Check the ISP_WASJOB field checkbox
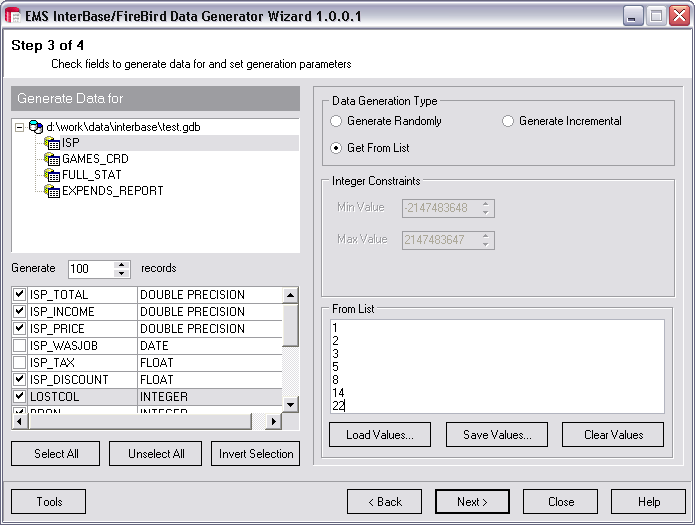Screen dimensions: 695x525 pyautogui.click(x=19, y=345)
